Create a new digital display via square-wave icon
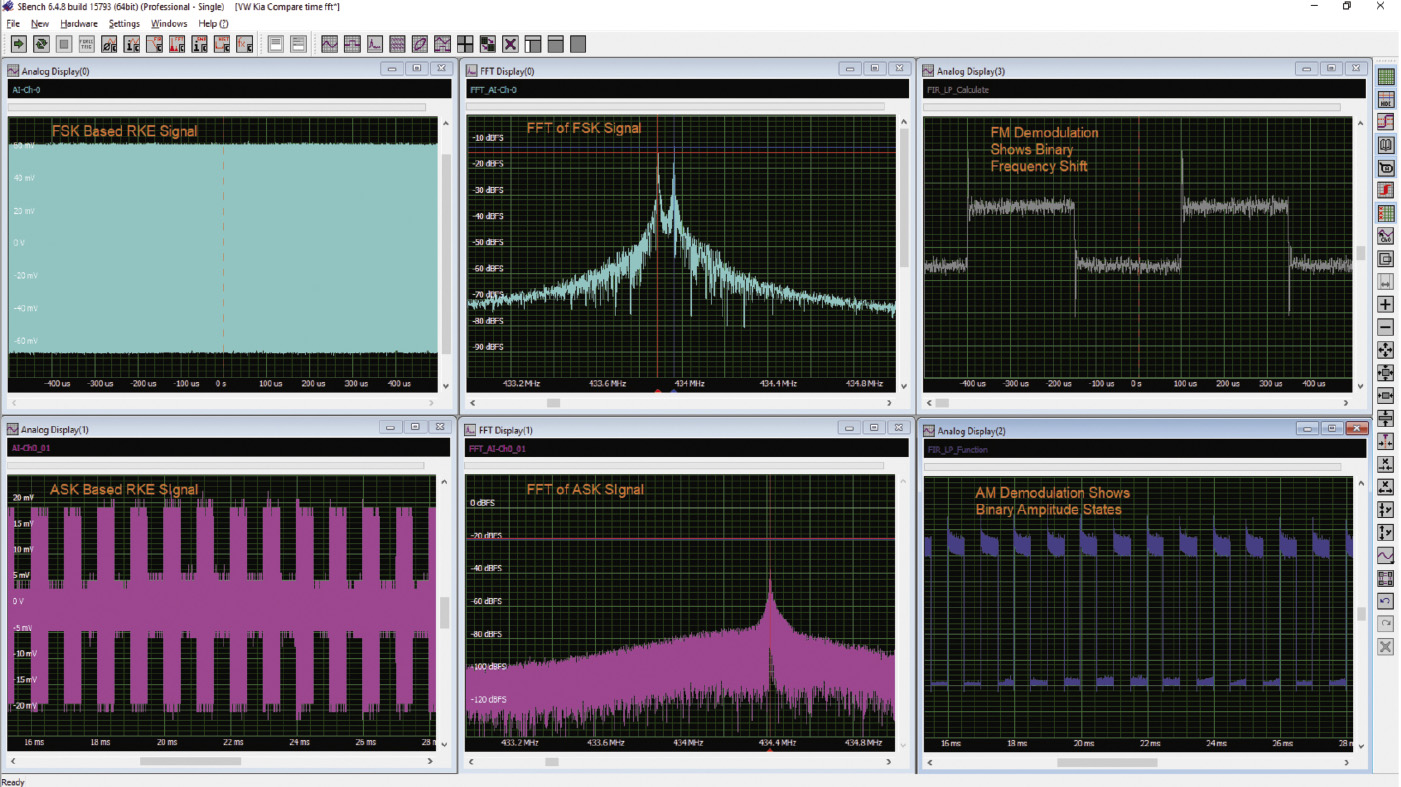 pyautogui.click(x=352, y=44)
